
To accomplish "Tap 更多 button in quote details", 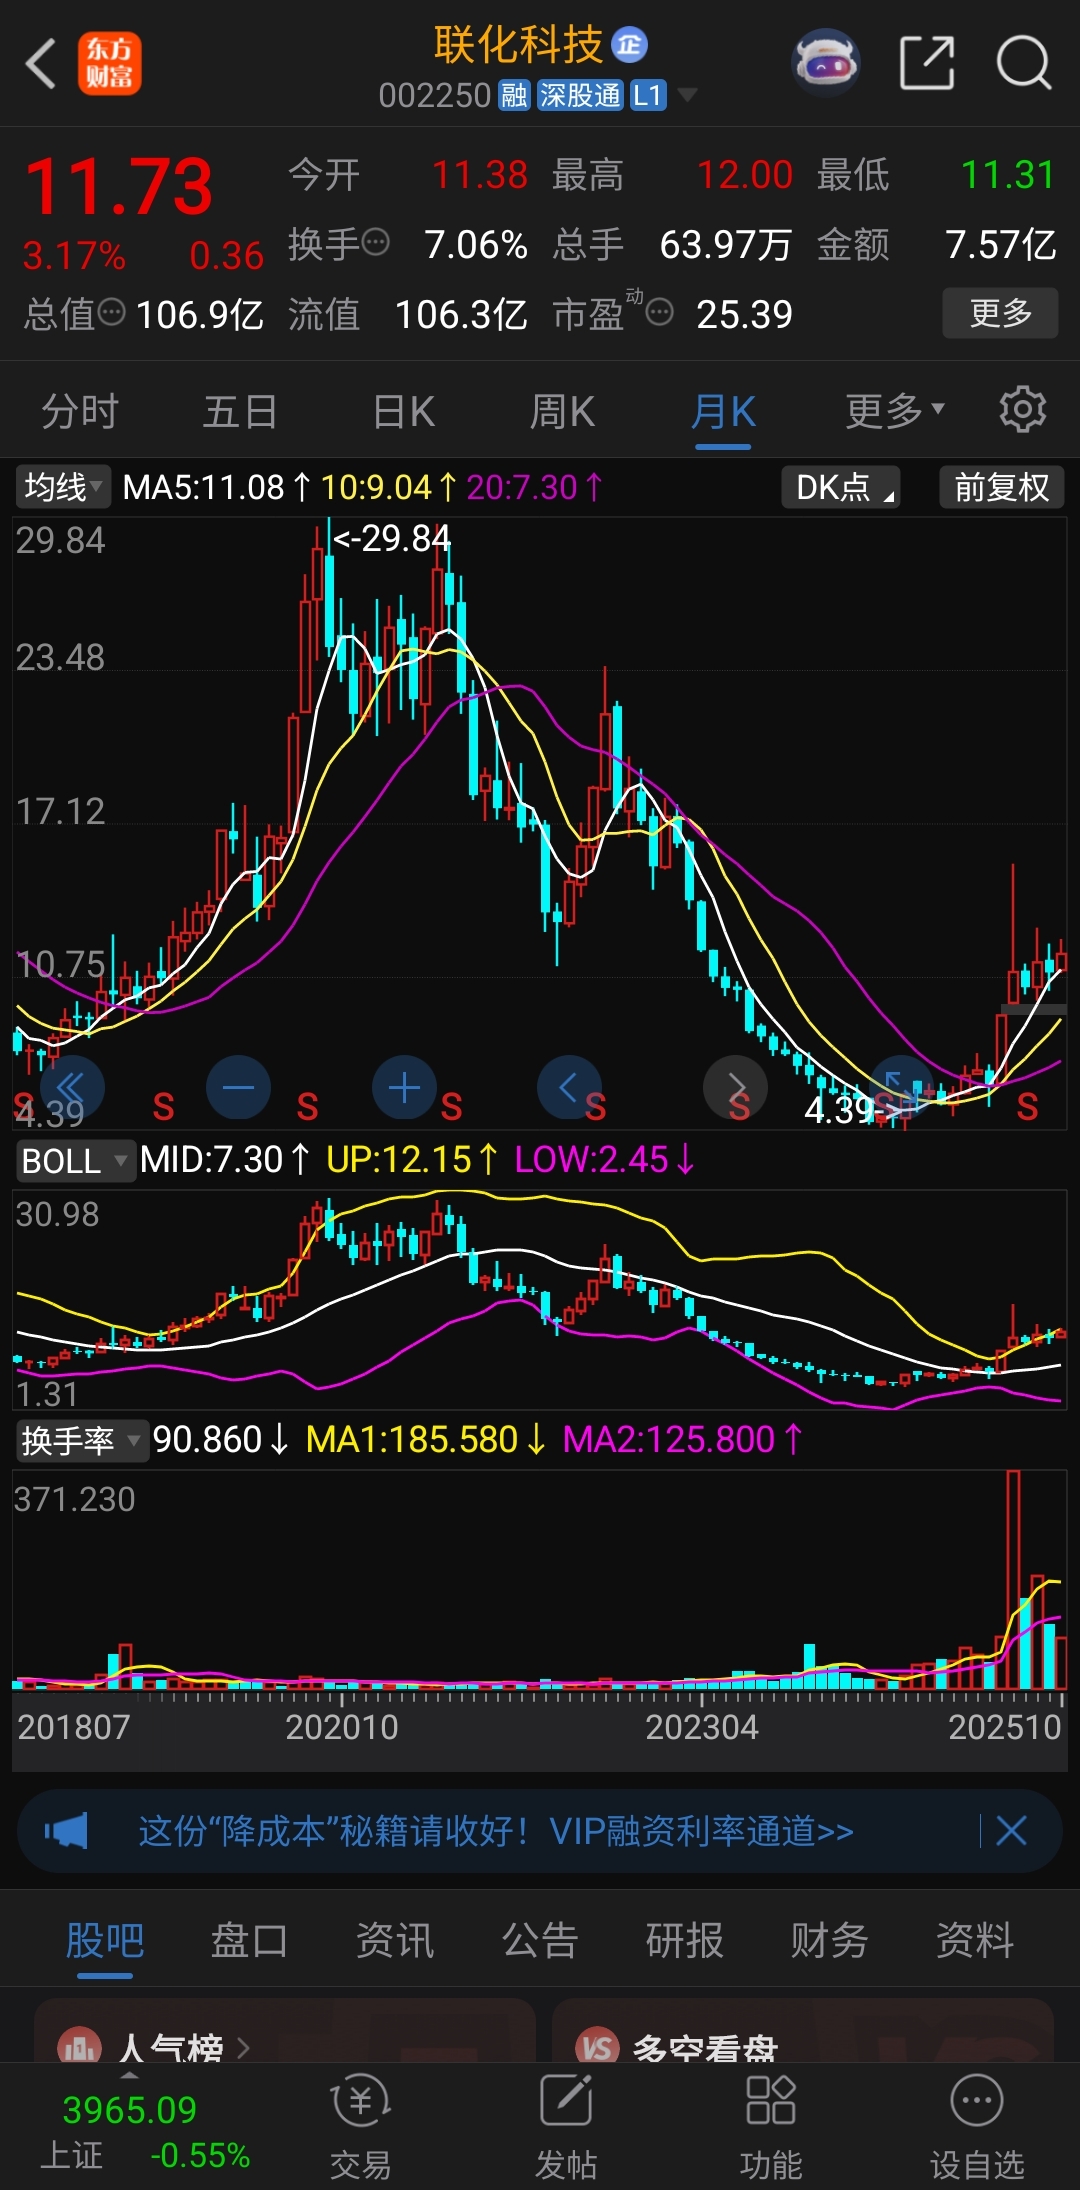I will click(x=1000, y=313).
